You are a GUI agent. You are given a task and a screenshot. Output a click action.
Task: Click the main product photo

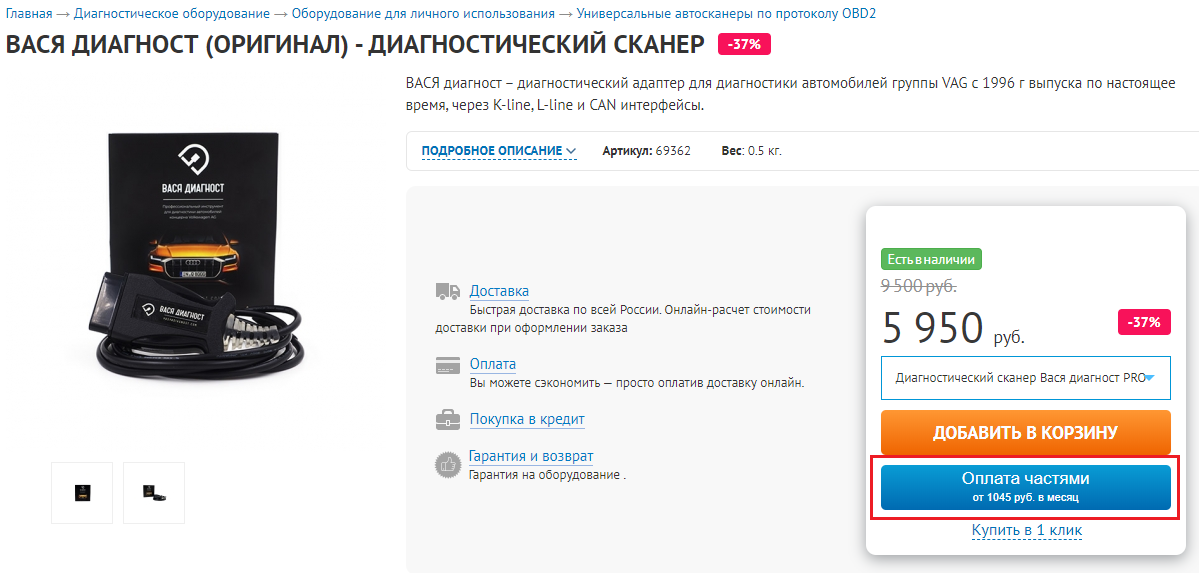(200, 262)
